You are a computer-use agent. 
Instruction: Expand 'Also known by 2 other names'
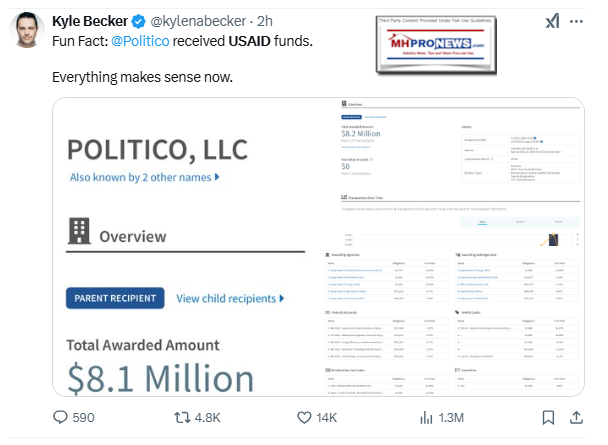[145, 177]
